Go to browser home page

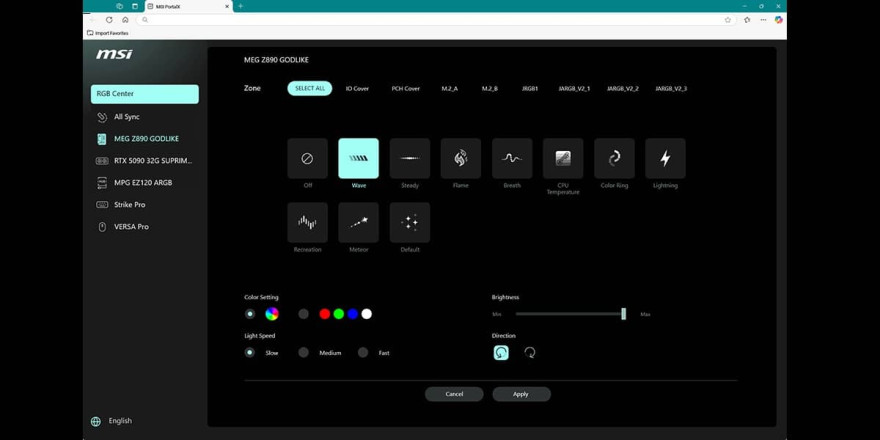[x=125, y=20]
